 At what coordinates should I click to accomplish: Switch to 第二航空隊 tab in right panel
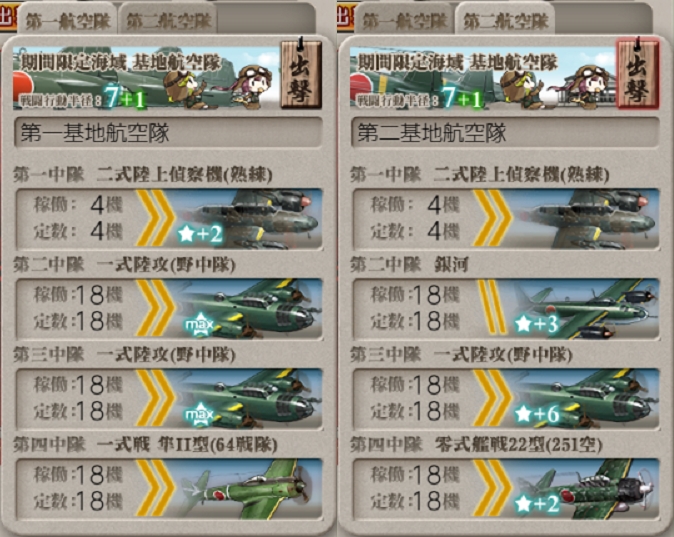click(506, 21)
